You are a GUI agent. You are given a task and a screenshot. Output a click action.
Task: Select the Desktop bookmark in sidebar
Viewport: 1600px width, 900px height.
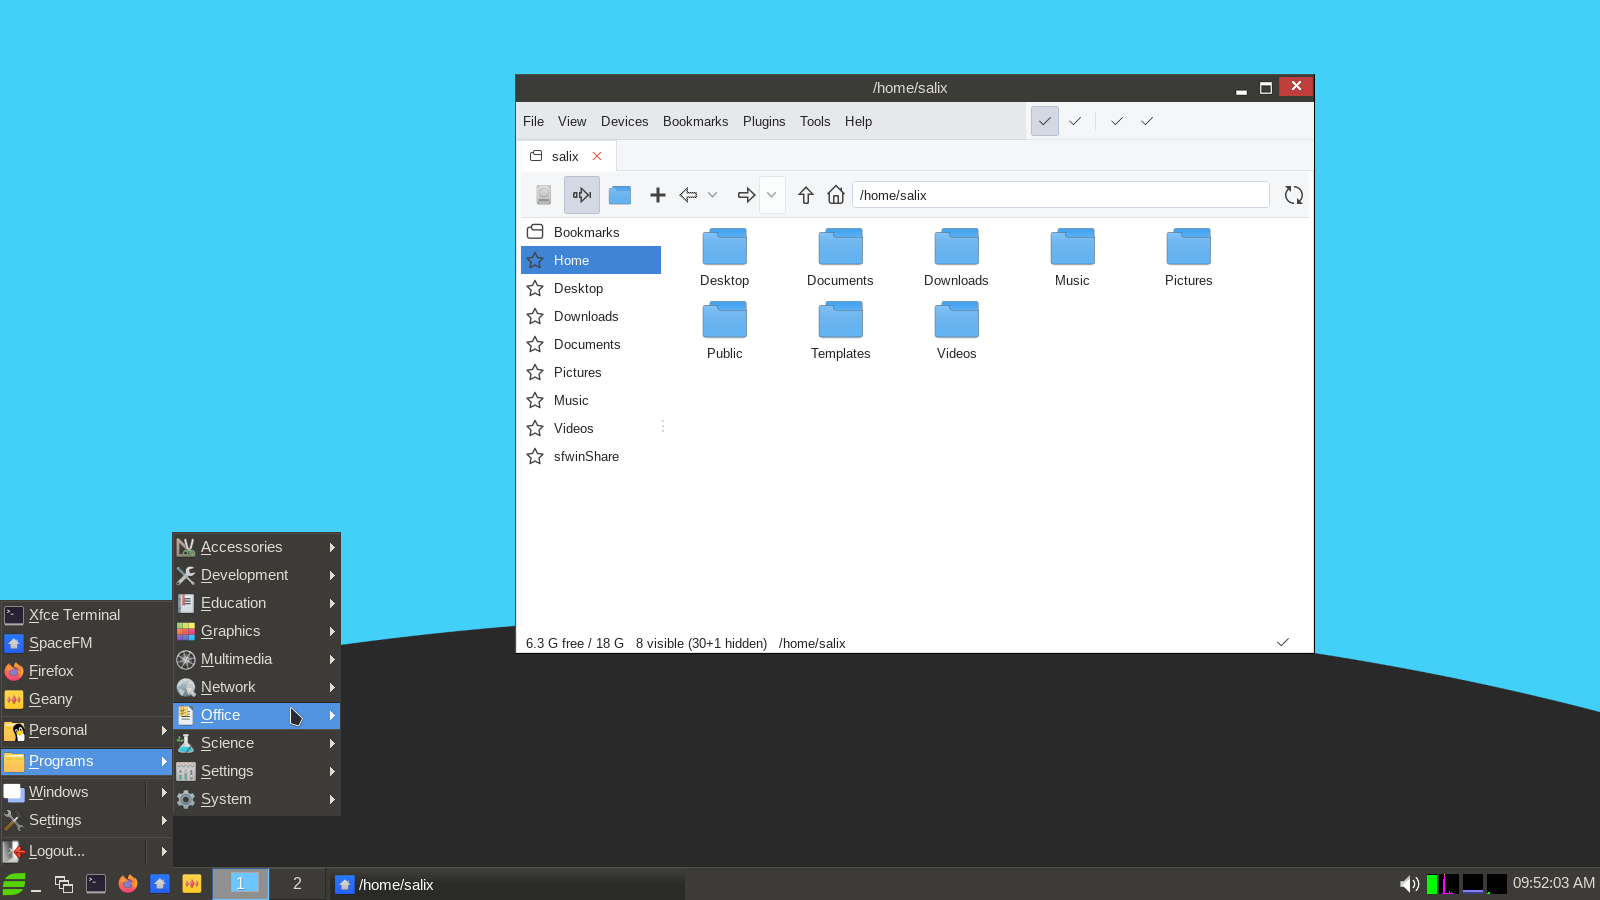pos(591,288)
